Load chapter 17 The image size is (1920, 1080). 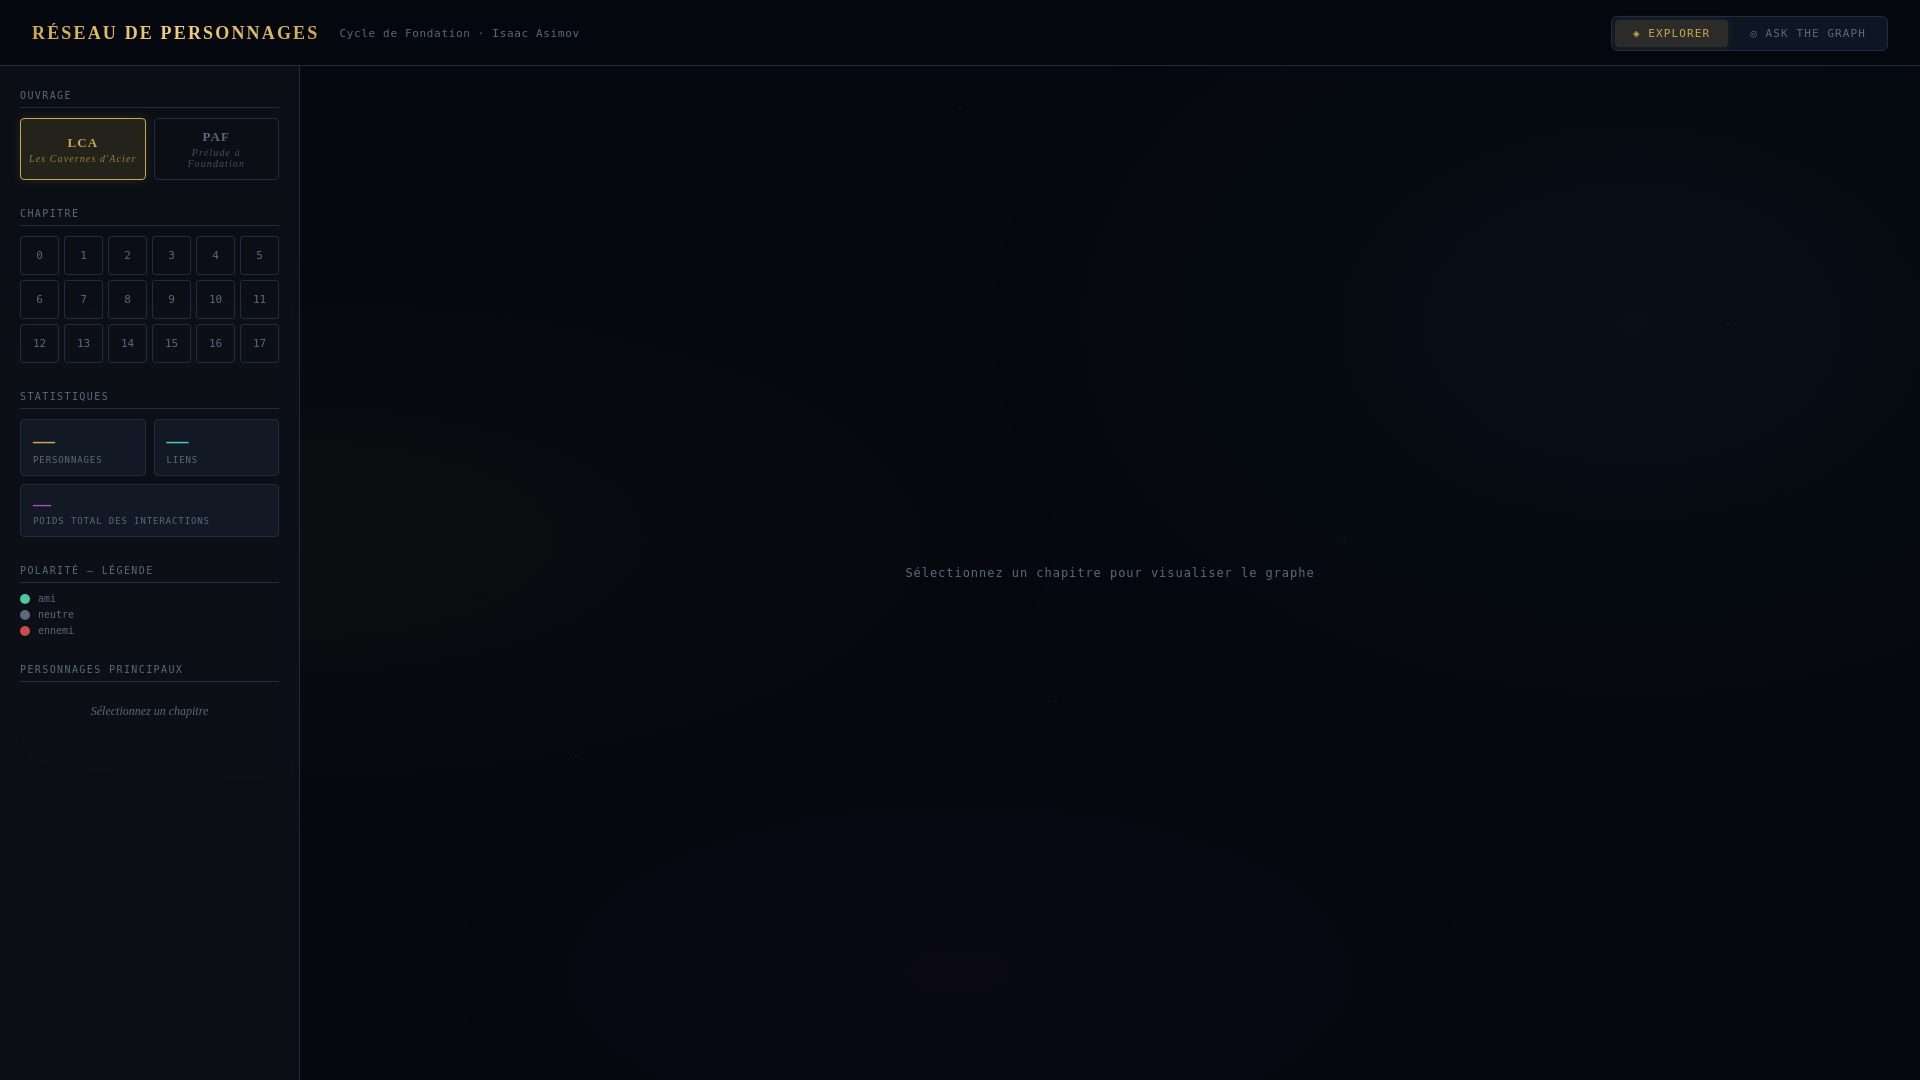click(x=259, y=344)
